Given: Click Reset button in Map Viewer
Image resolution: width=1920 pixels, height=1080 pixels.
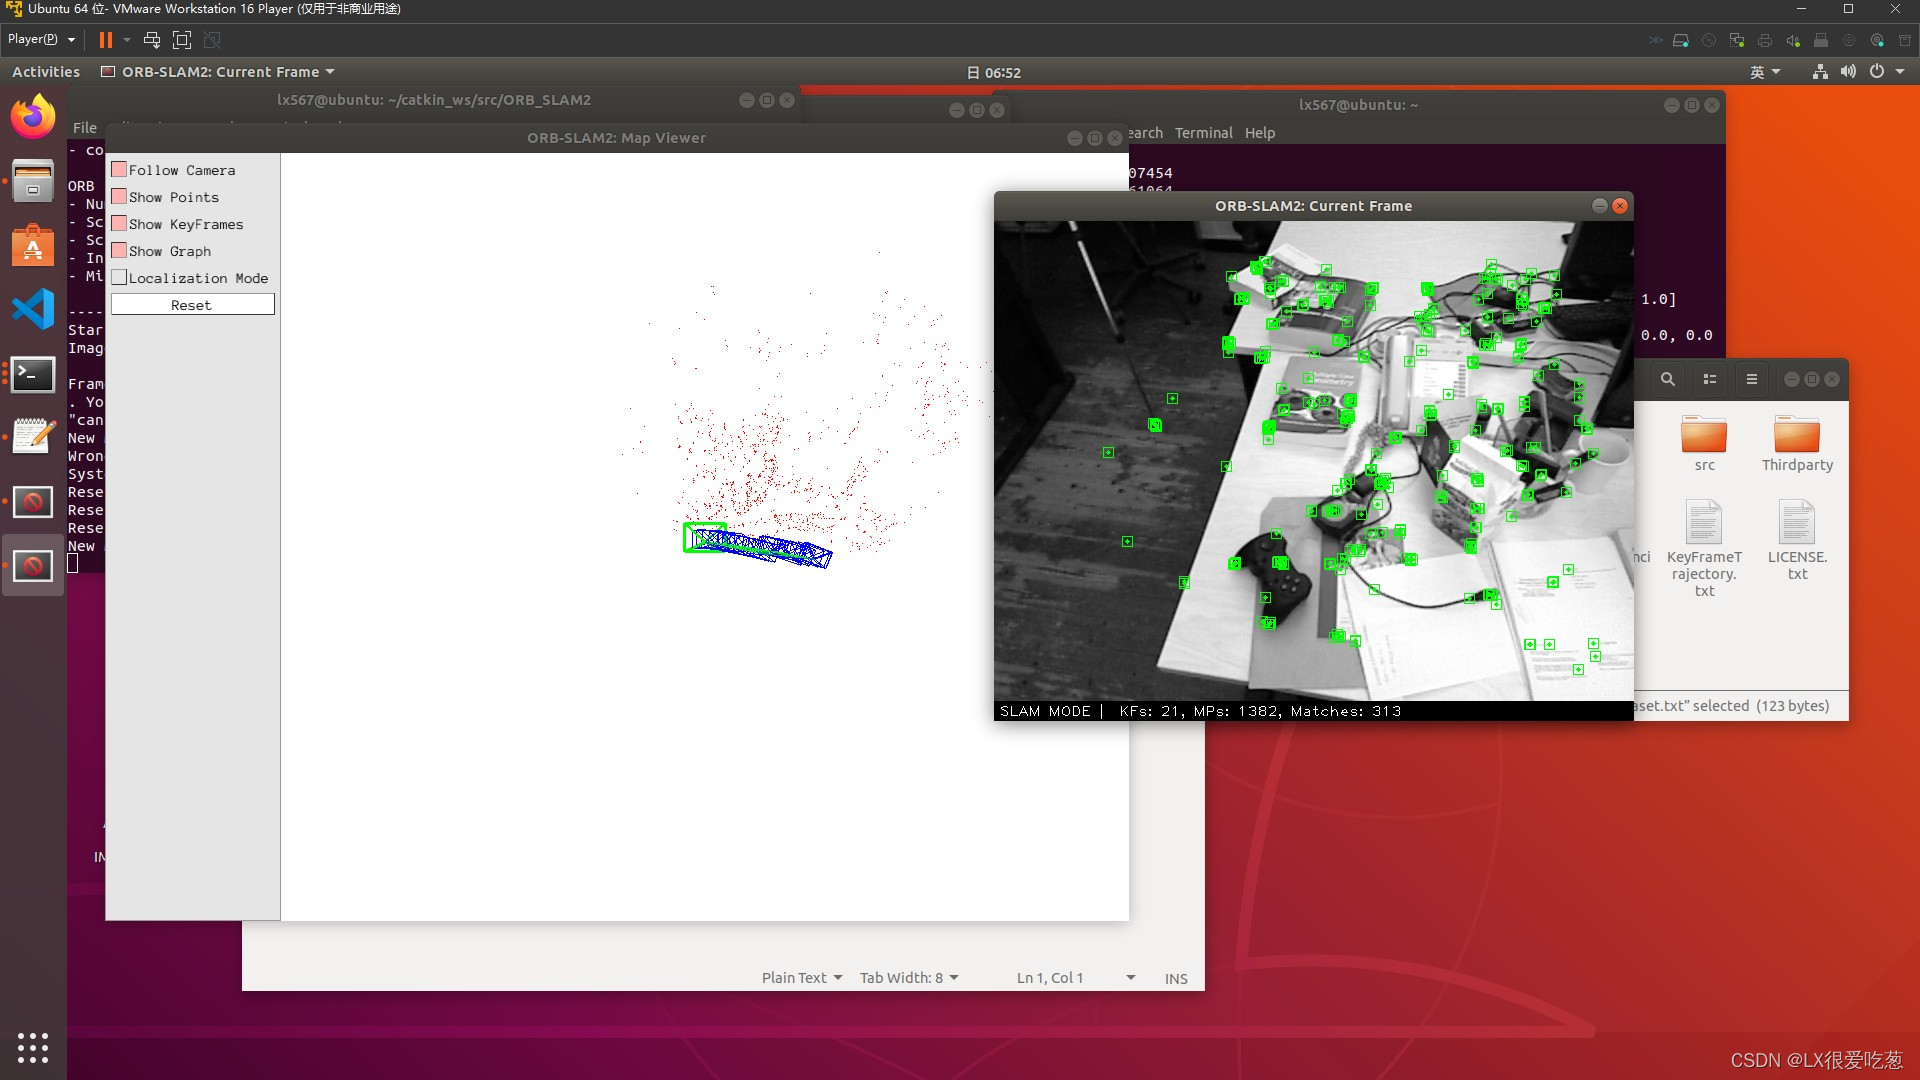Looking at the screenshot, I should pyautogui.click(x=191, y=305).
